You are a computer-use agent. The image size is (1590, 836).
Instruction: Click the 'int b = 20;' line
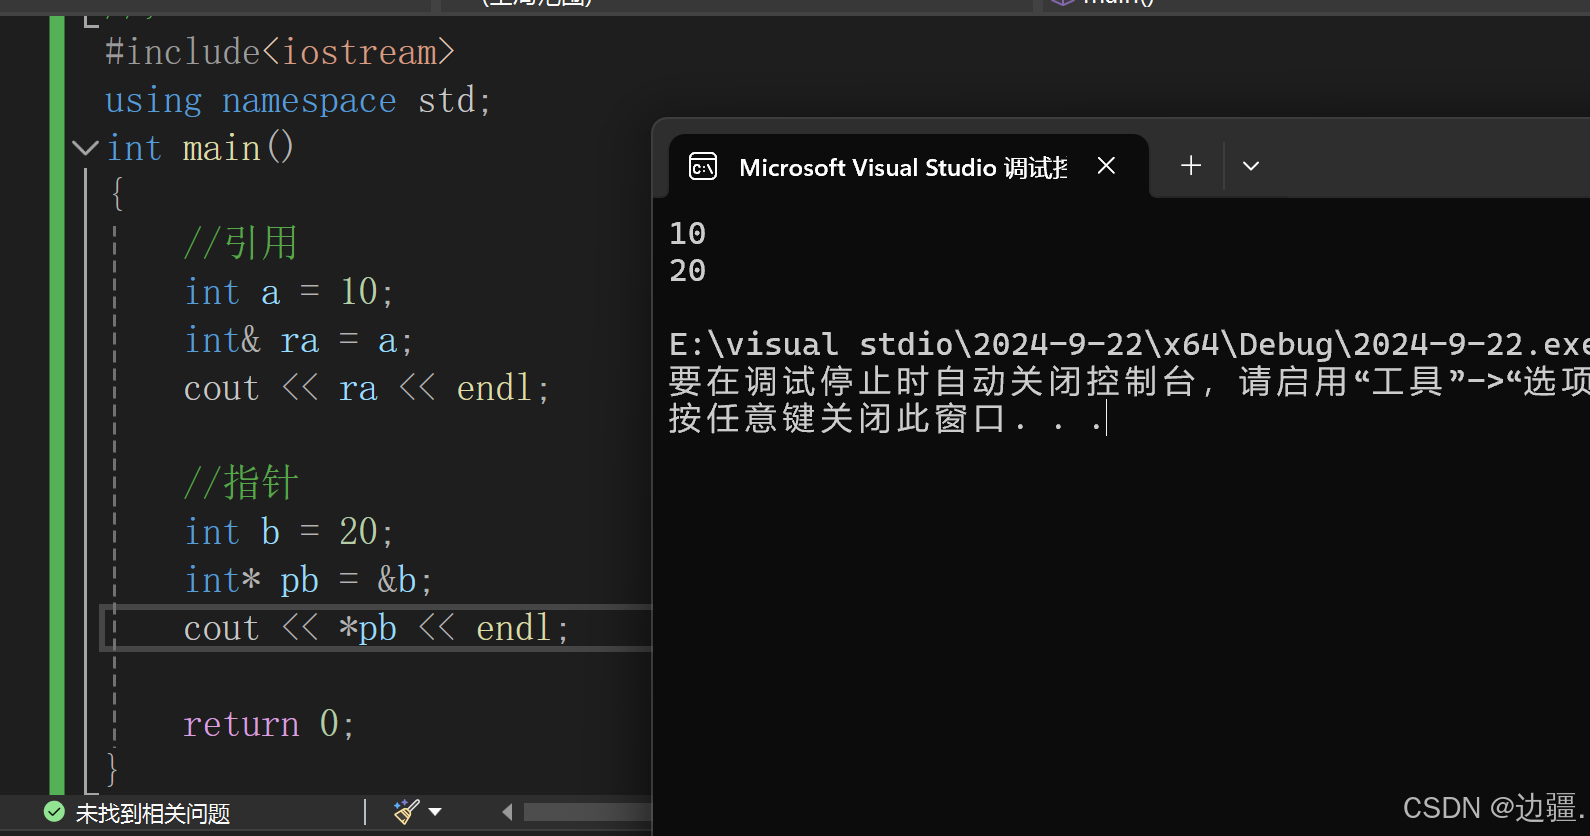pyautogui.click(x=289, y=532)
